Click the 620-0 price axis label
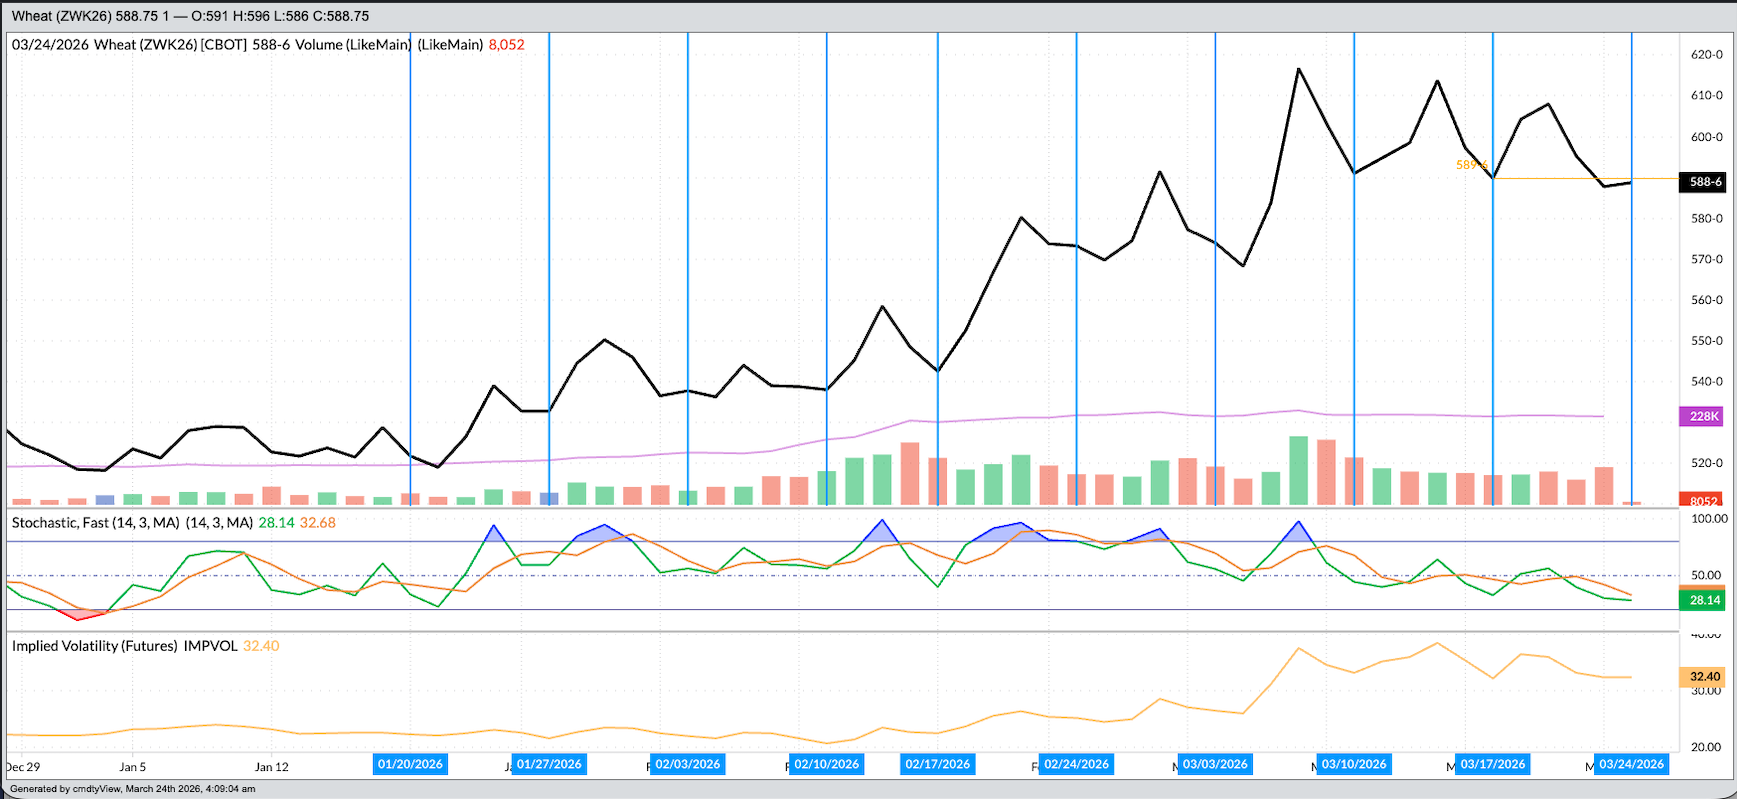The height and width of the screenshot is (799, 1737). [1706, 55]
